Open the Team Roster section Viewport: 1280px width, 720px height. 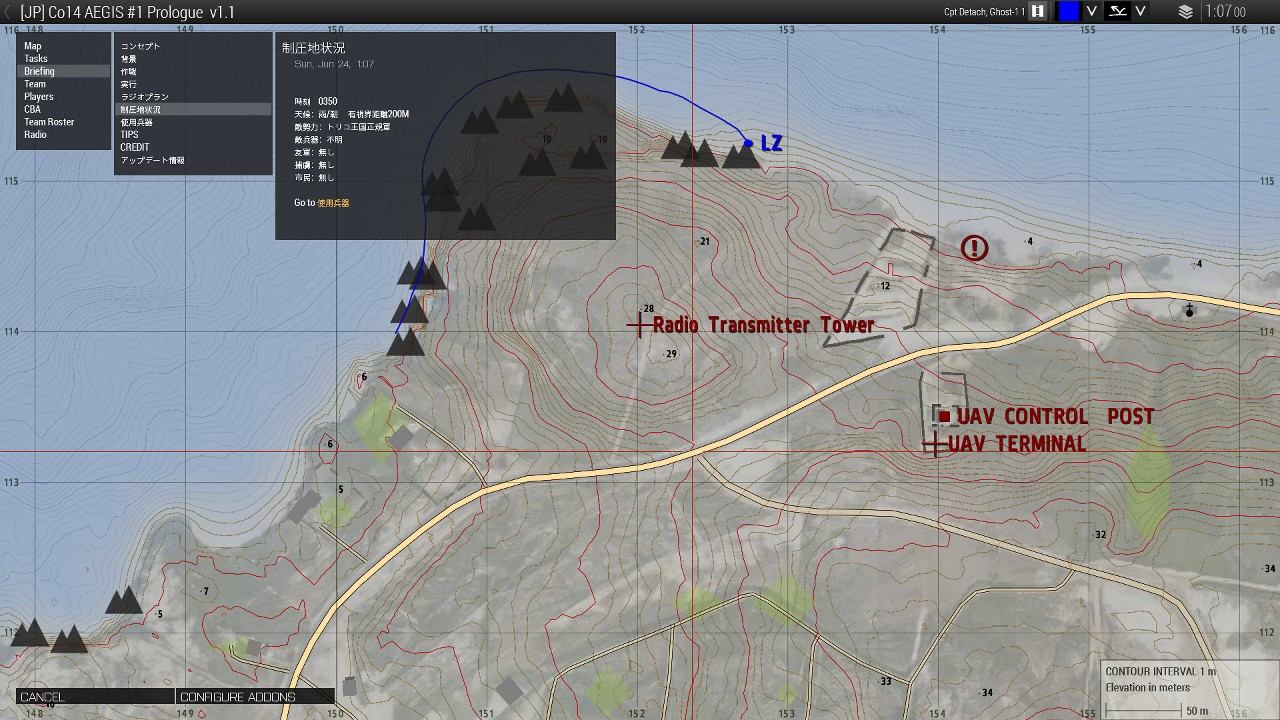63,122
